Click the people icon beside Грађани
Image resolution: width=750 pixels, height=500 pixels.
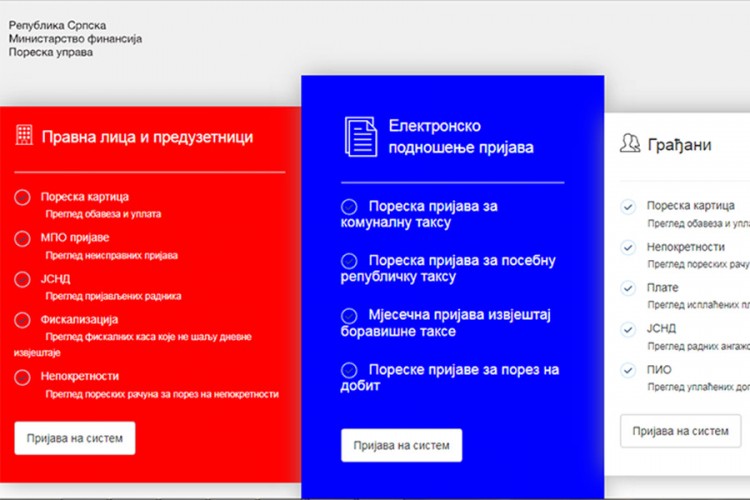click(629, 143)
